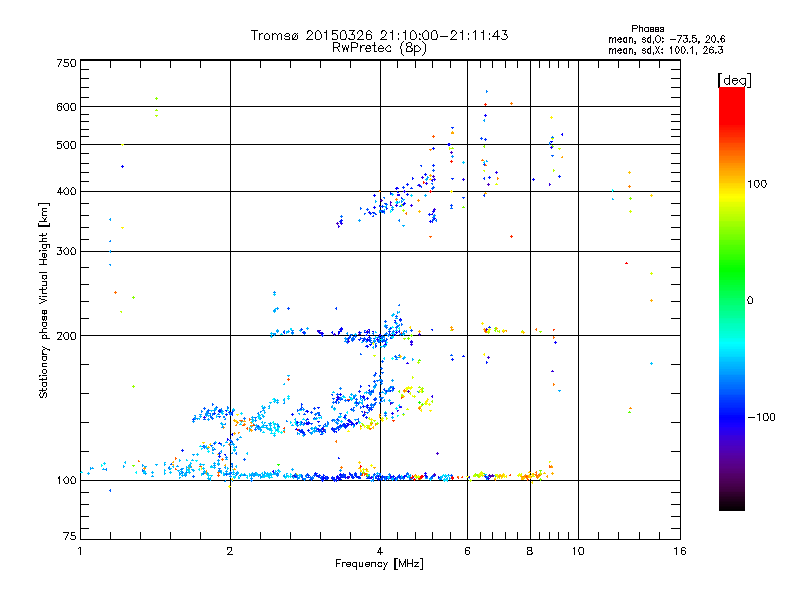
Task: Click the y-axis '750' tick label
Action: tap(66, 63)
